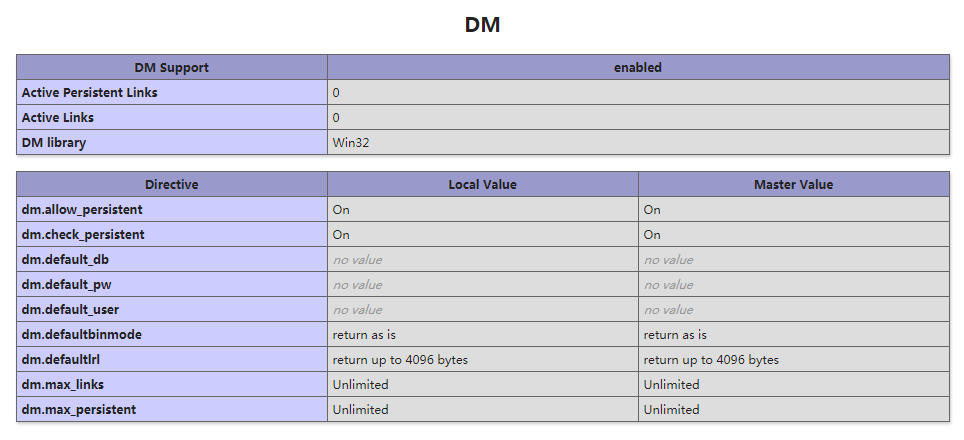Image resolution: width=964 pixels, height=440 pixels.
Task: Click the Active Links row label
Action: [58, 117]
